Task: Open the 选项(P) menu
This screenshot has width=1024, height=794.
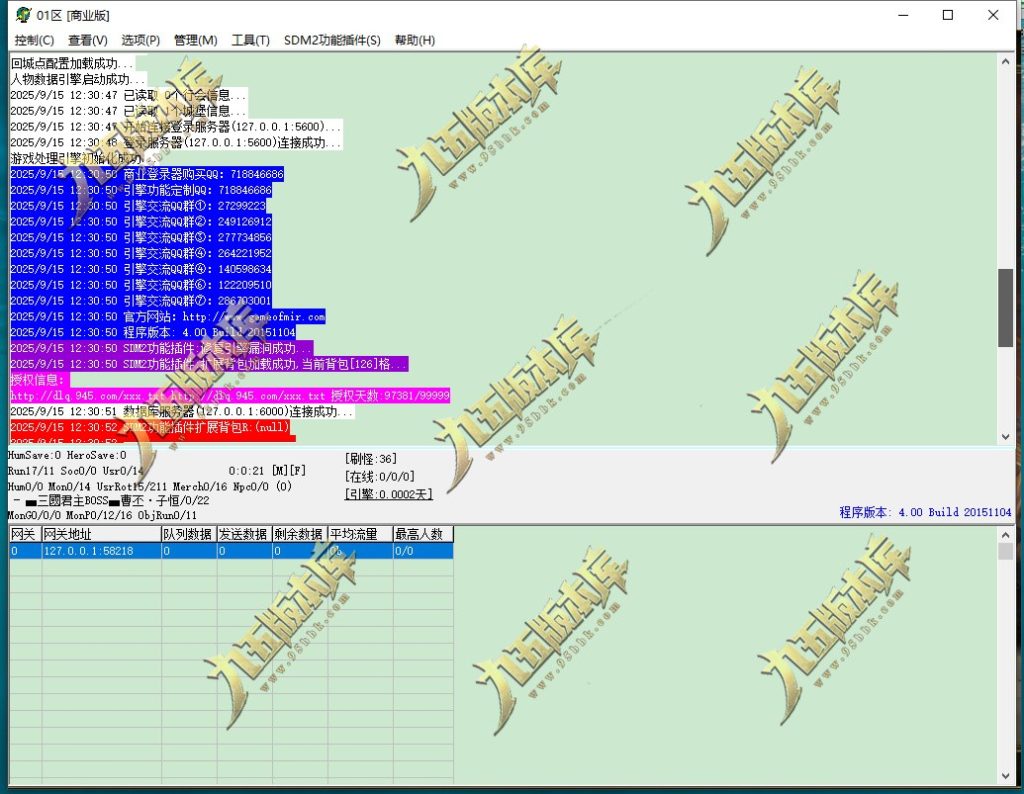Action: (140, 40)
